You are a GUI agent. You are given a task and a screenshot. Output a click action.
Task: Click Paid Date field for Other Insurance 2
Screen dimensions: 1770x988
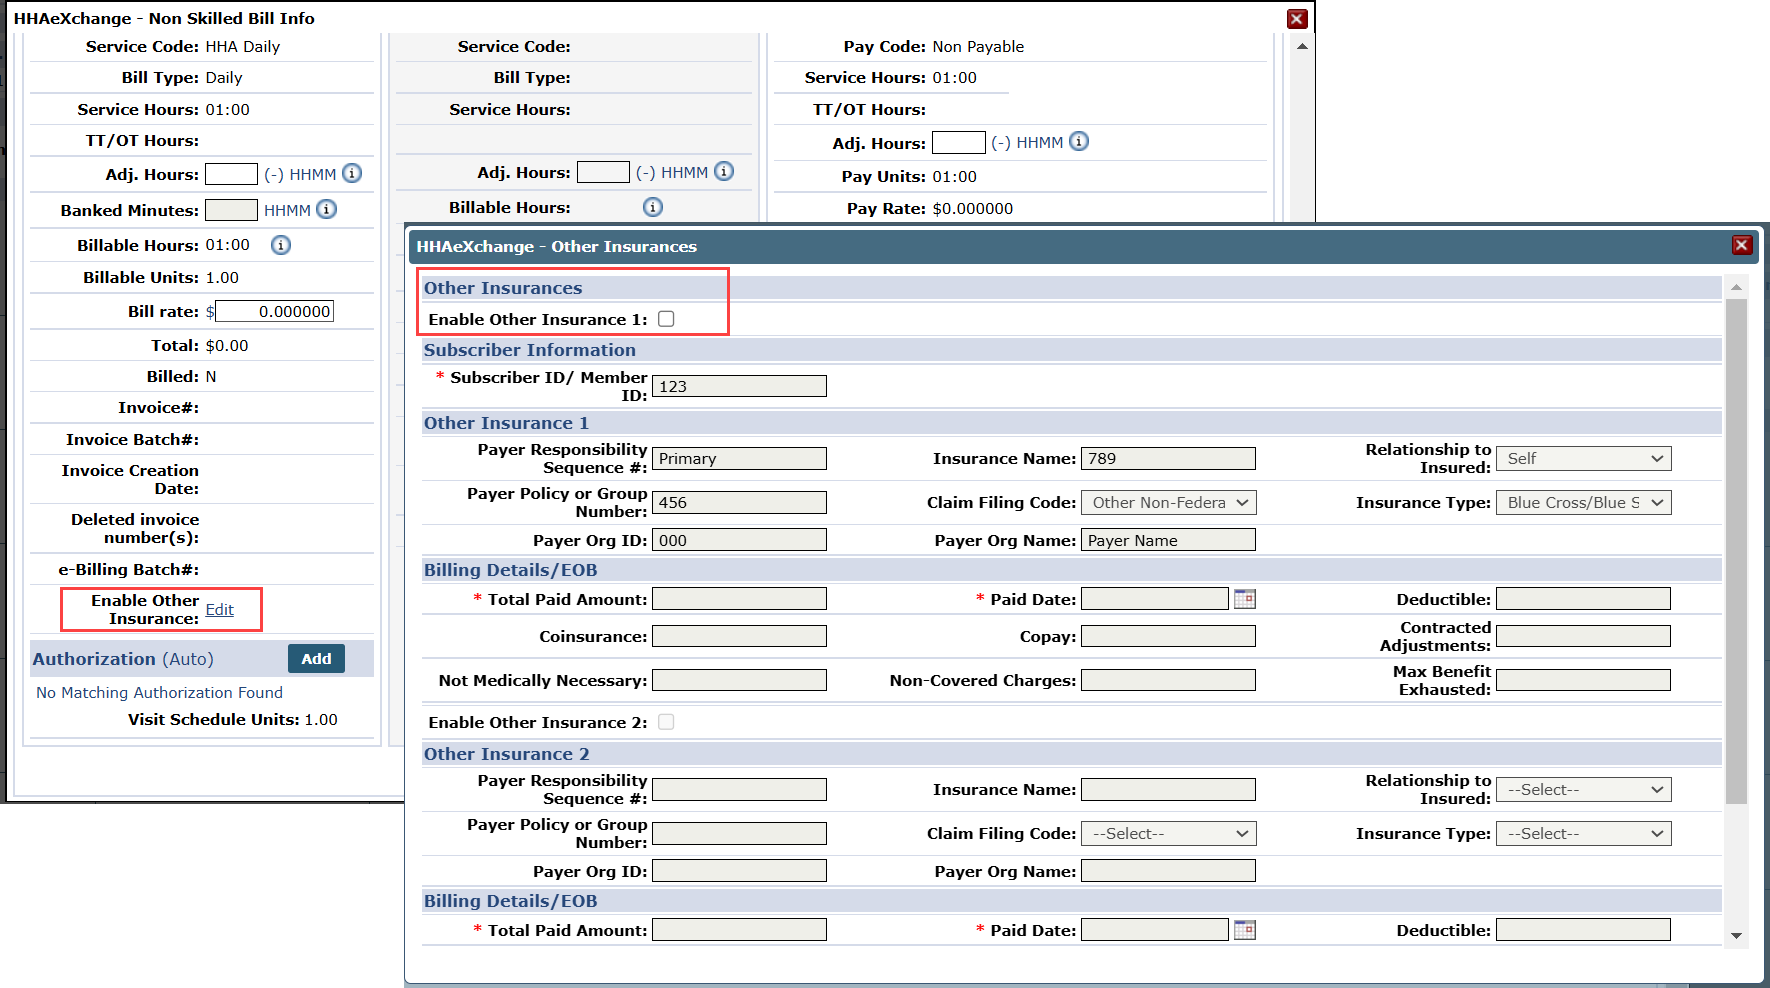point(1155,930)
